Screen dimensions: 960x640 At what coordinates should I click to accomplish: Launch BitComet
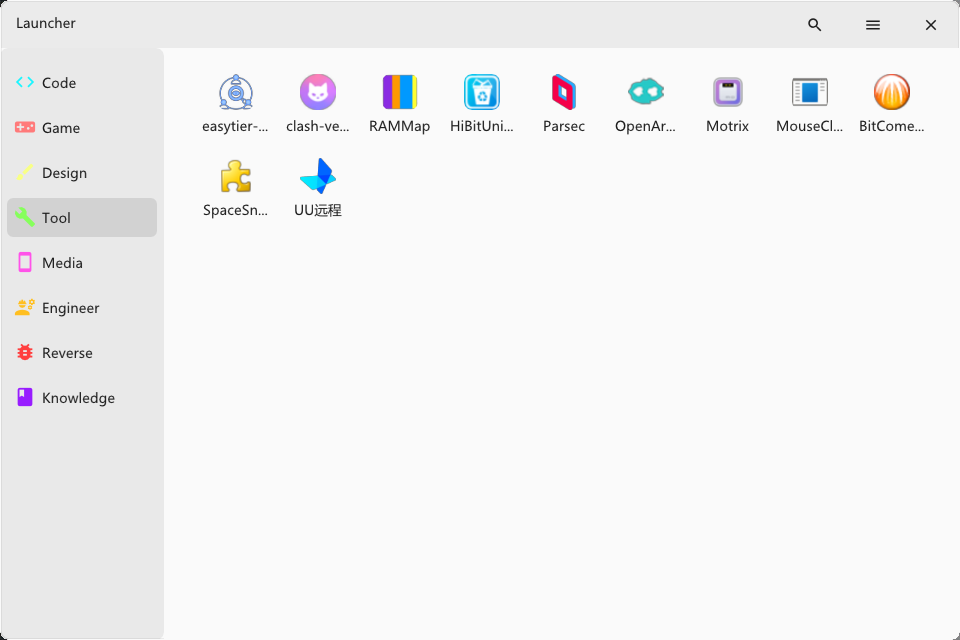(x=891, y=92)
